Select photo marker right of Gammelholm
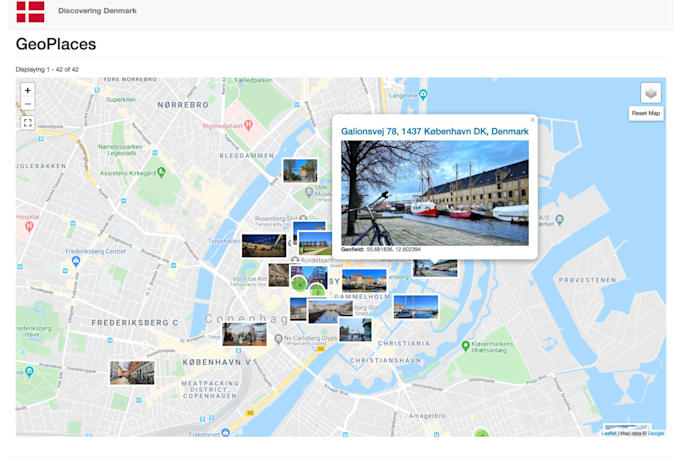 click(415, 306)
